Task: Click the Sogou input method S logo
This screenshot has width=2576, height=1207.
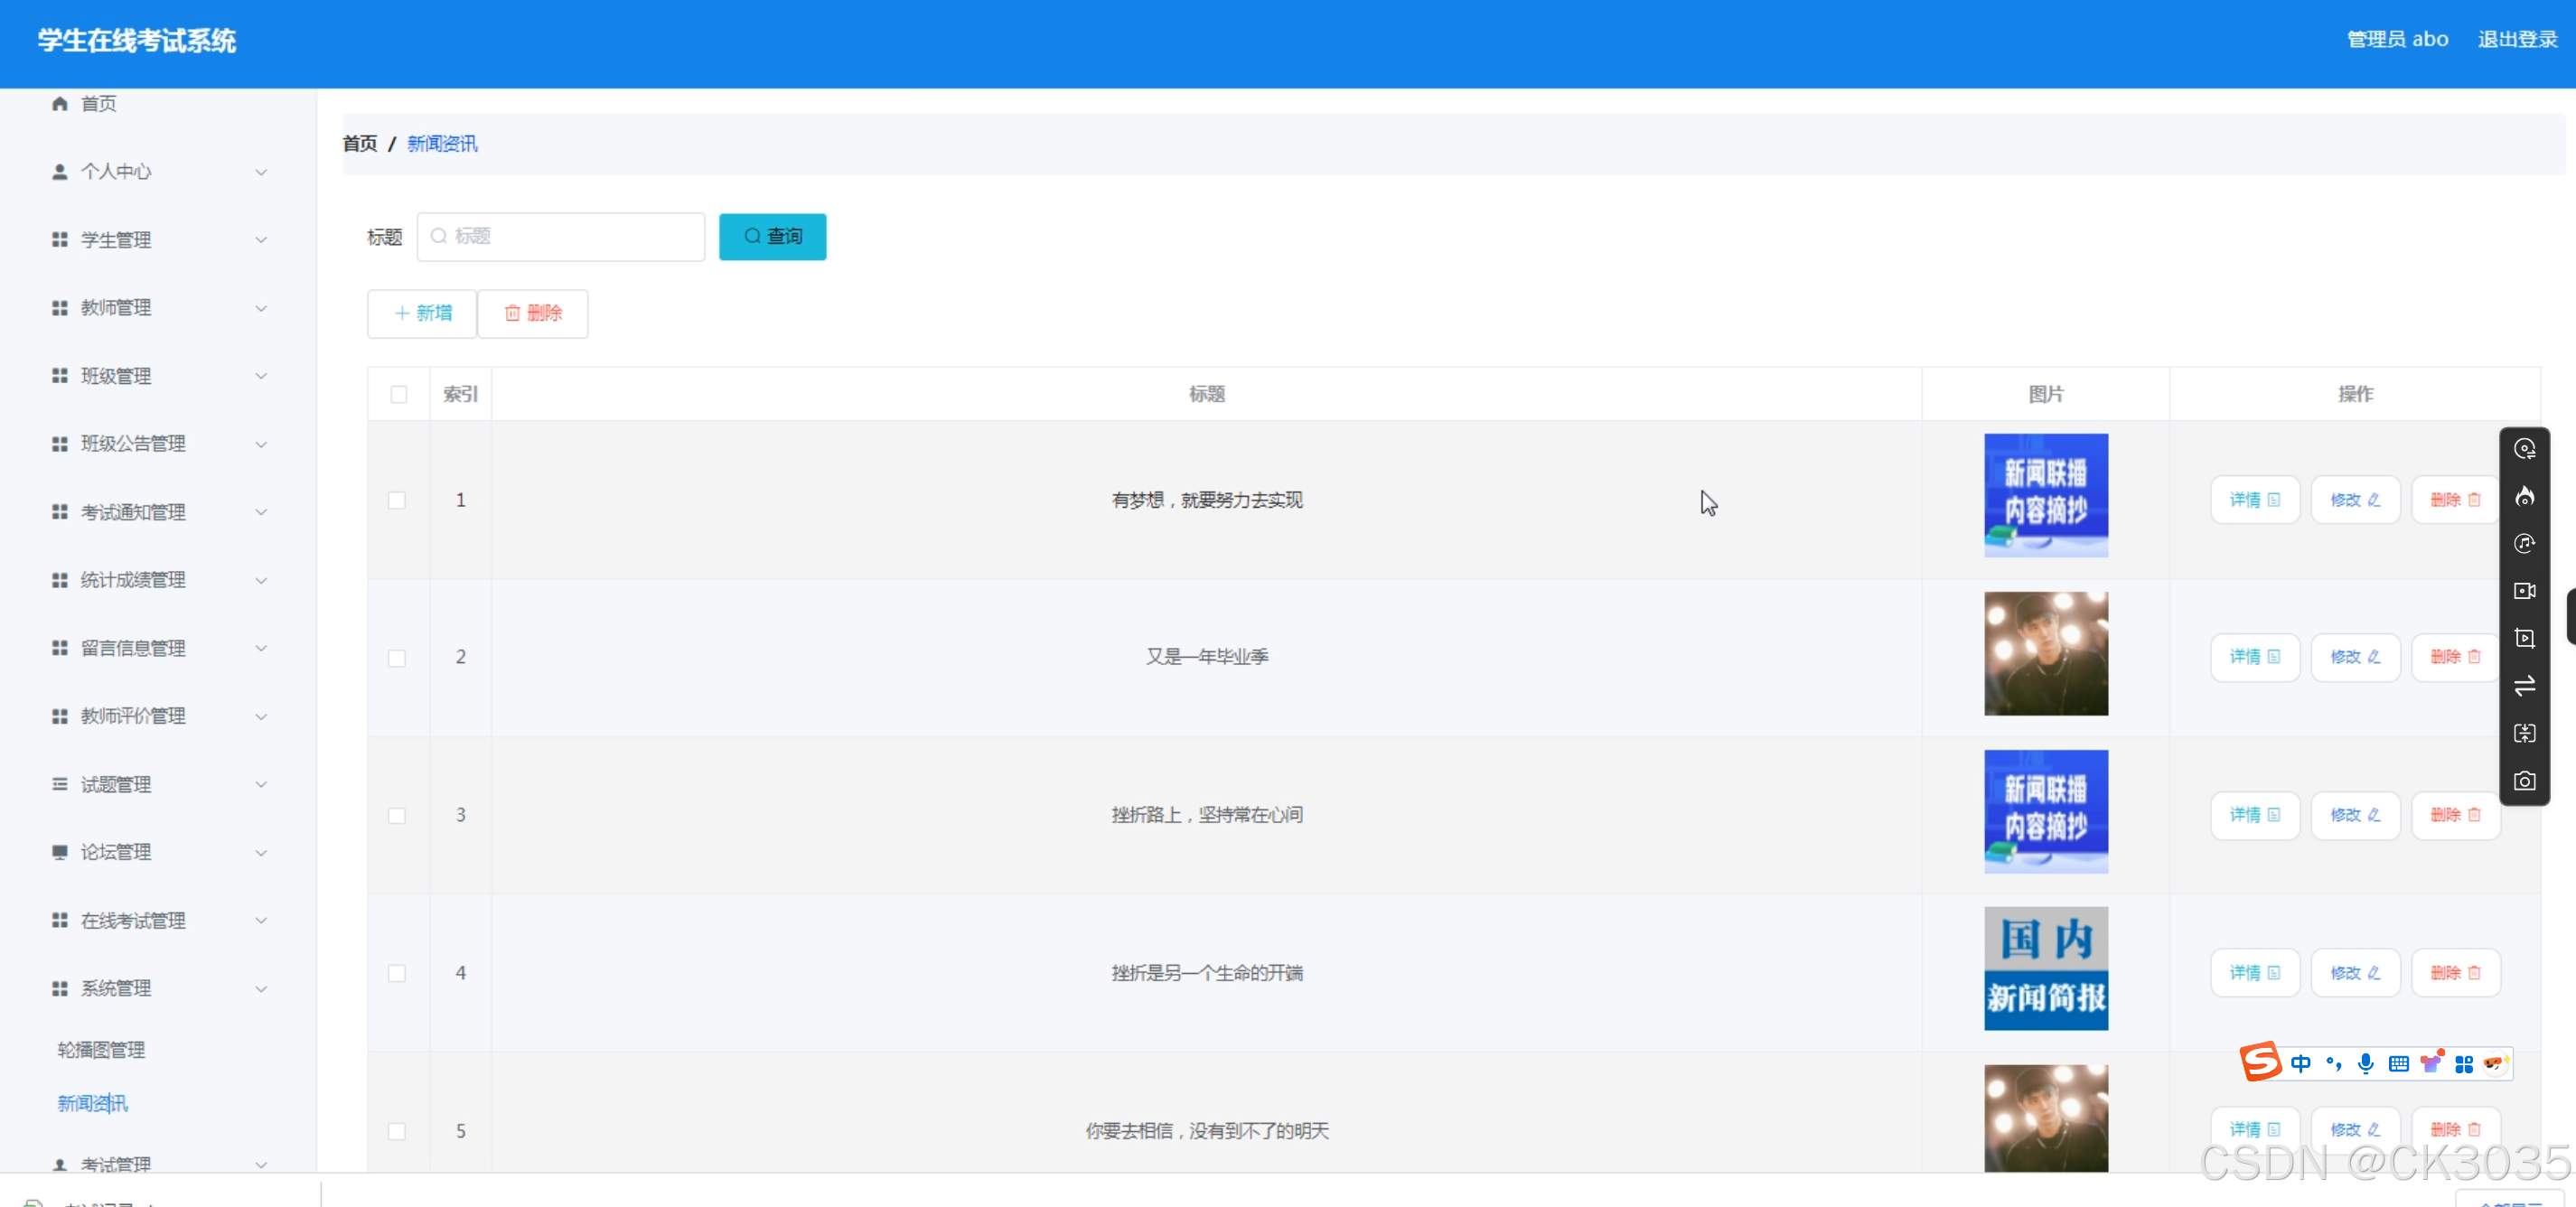Action: pyautogui.click(x=2260, y=1062)
